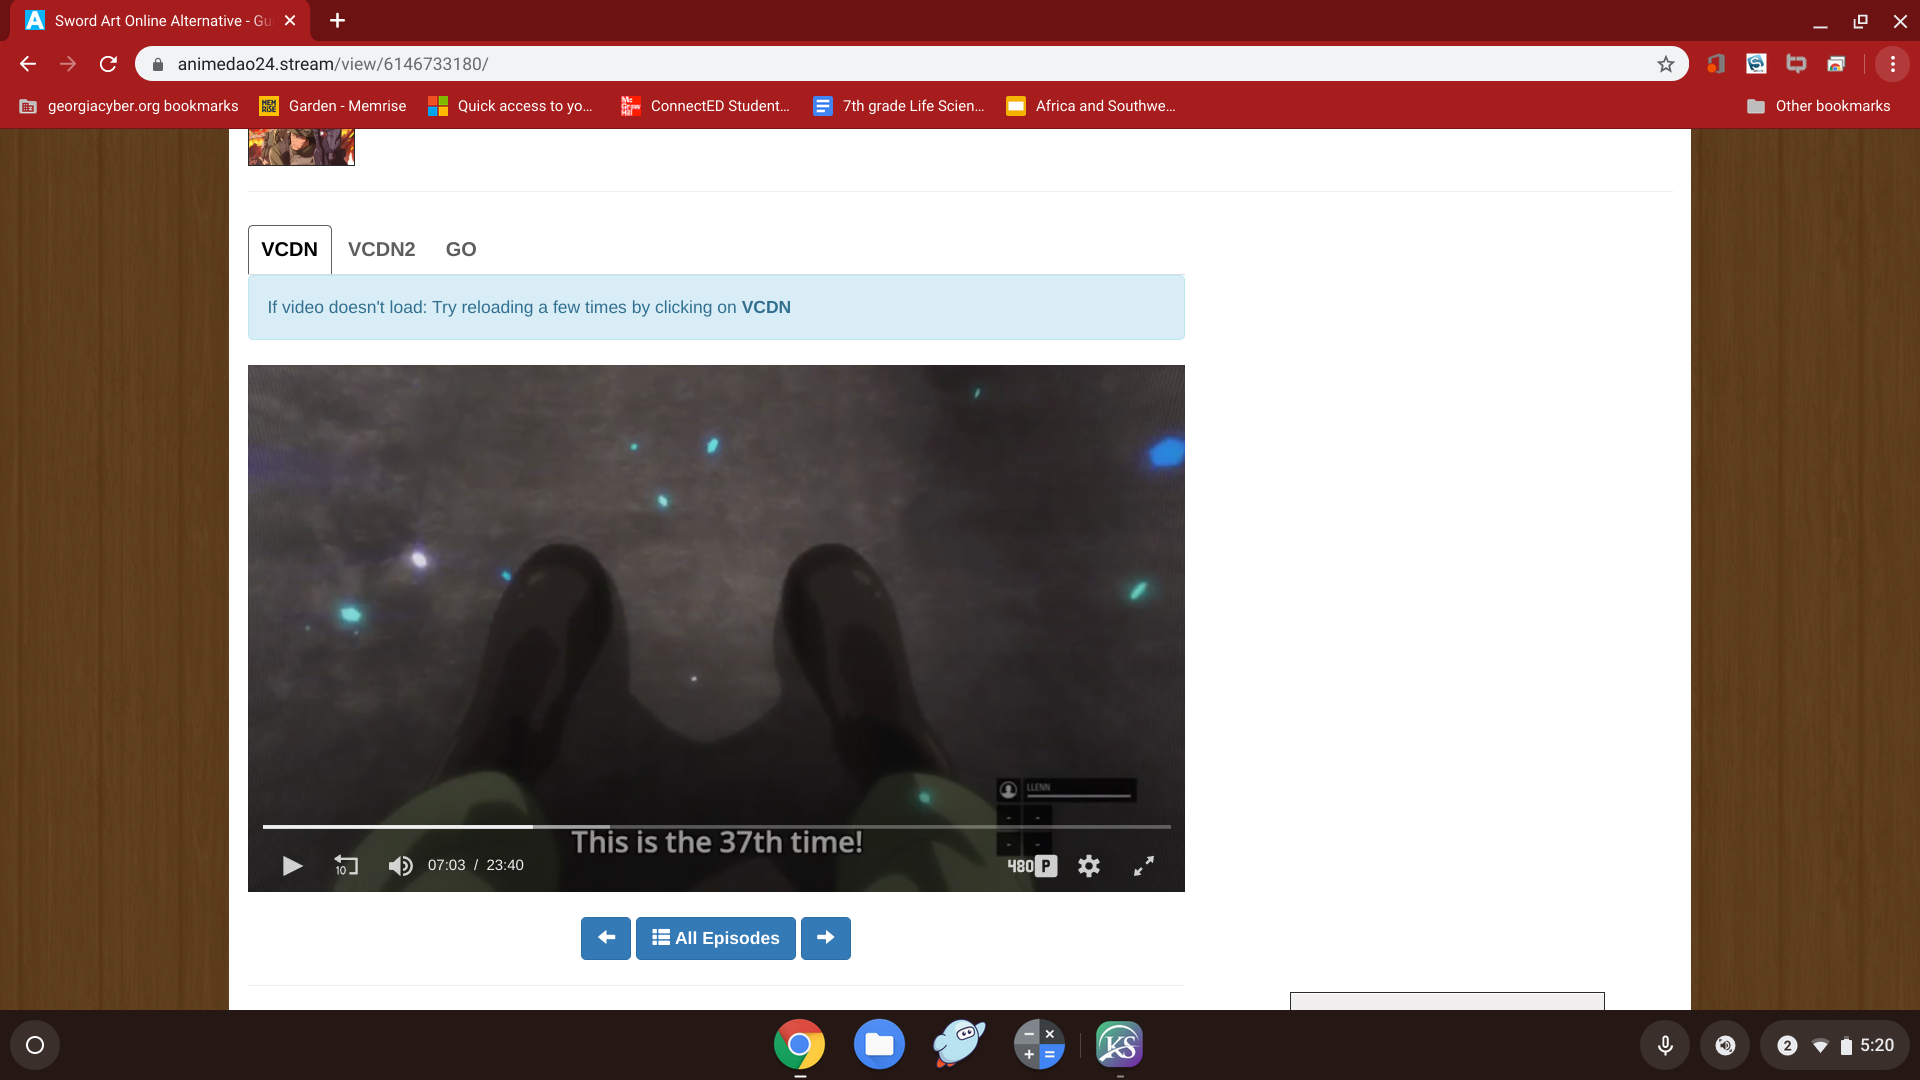The width and height of the screenshot is (1920, 1080).
Task: Switch to the VCDN2 tab
Action: 382,250
